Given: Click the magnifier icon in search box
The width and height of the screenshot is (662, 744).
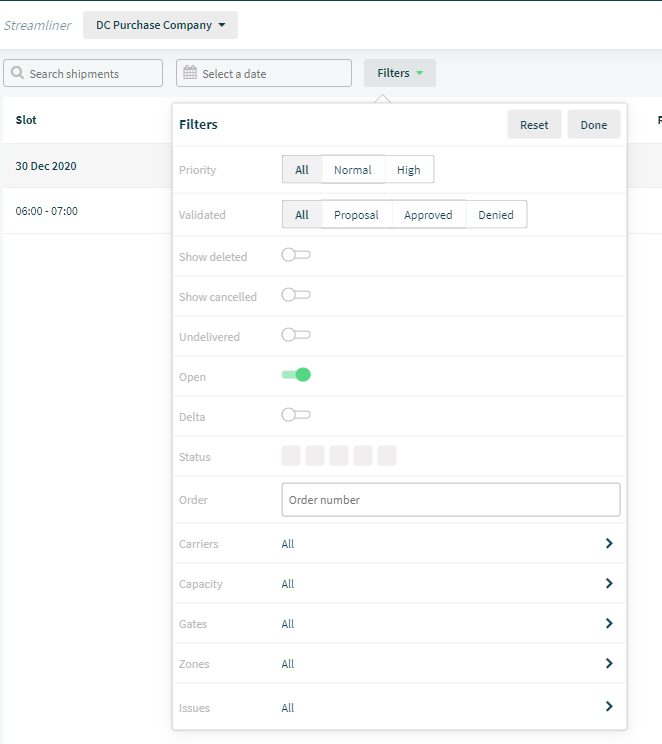Looking at the screenshot, I should tap(17, 73).
